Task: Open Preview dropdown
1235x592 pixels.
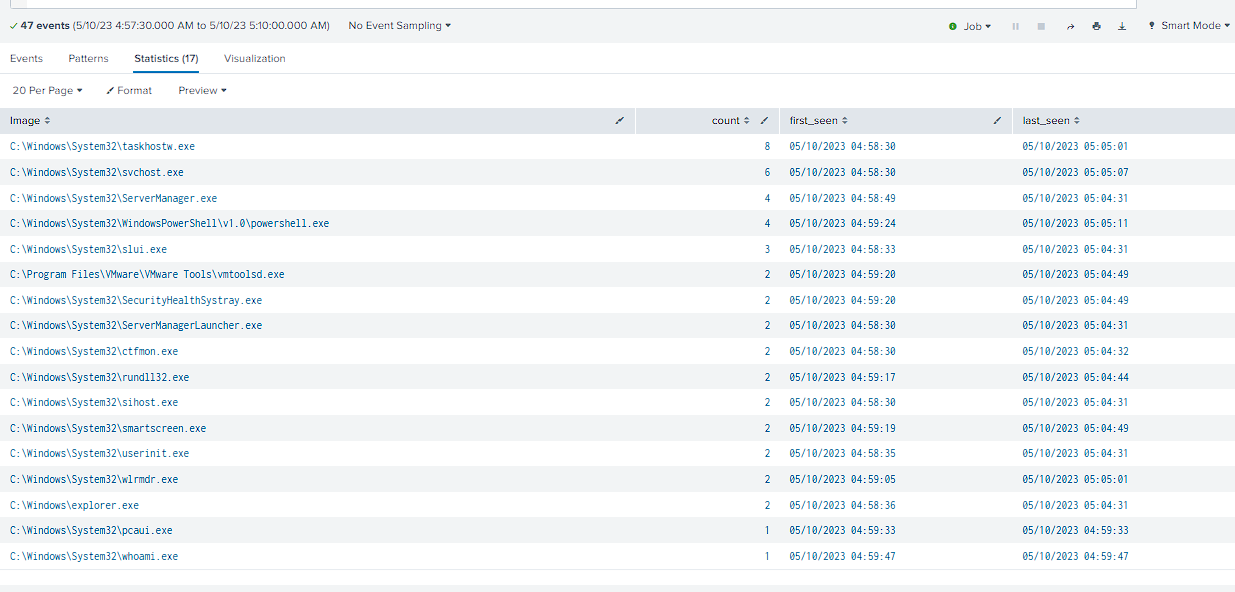Action: (203, 90)
